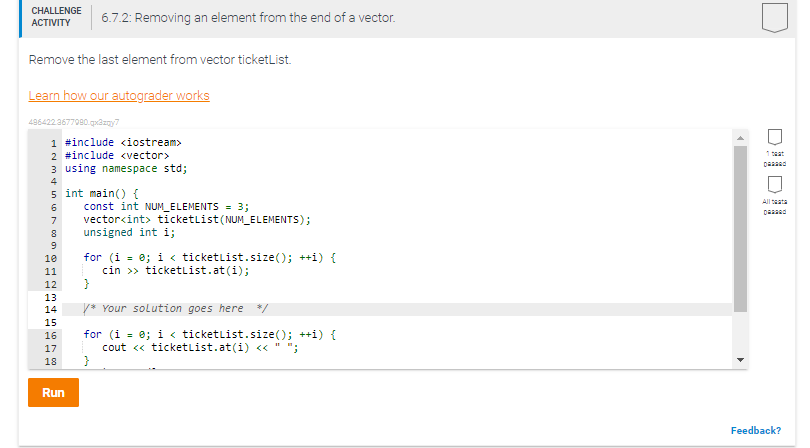Click the '#include <iostream>' code line

(x=123, y=143)
